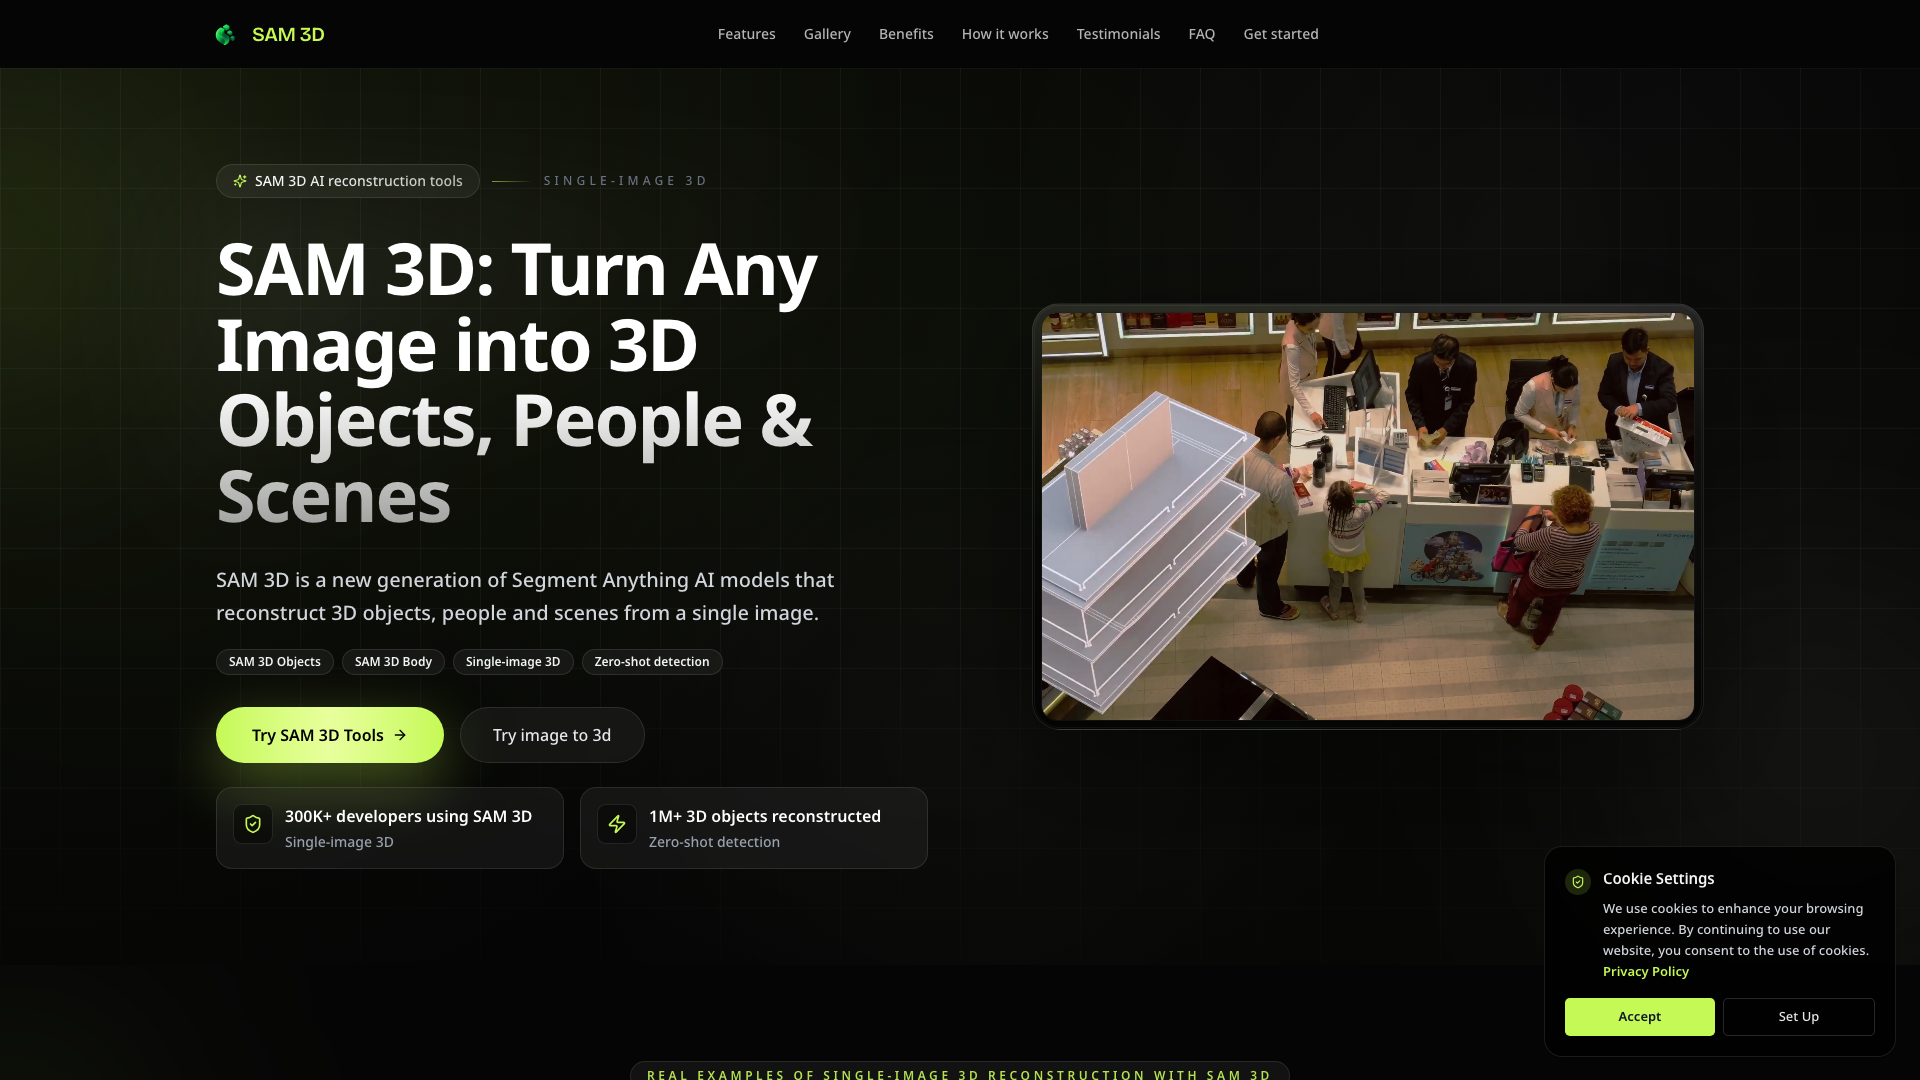The image size is (1920, 1080).
Task: Select the Single-image 3D tag
Action: click(x=513, y=662)
